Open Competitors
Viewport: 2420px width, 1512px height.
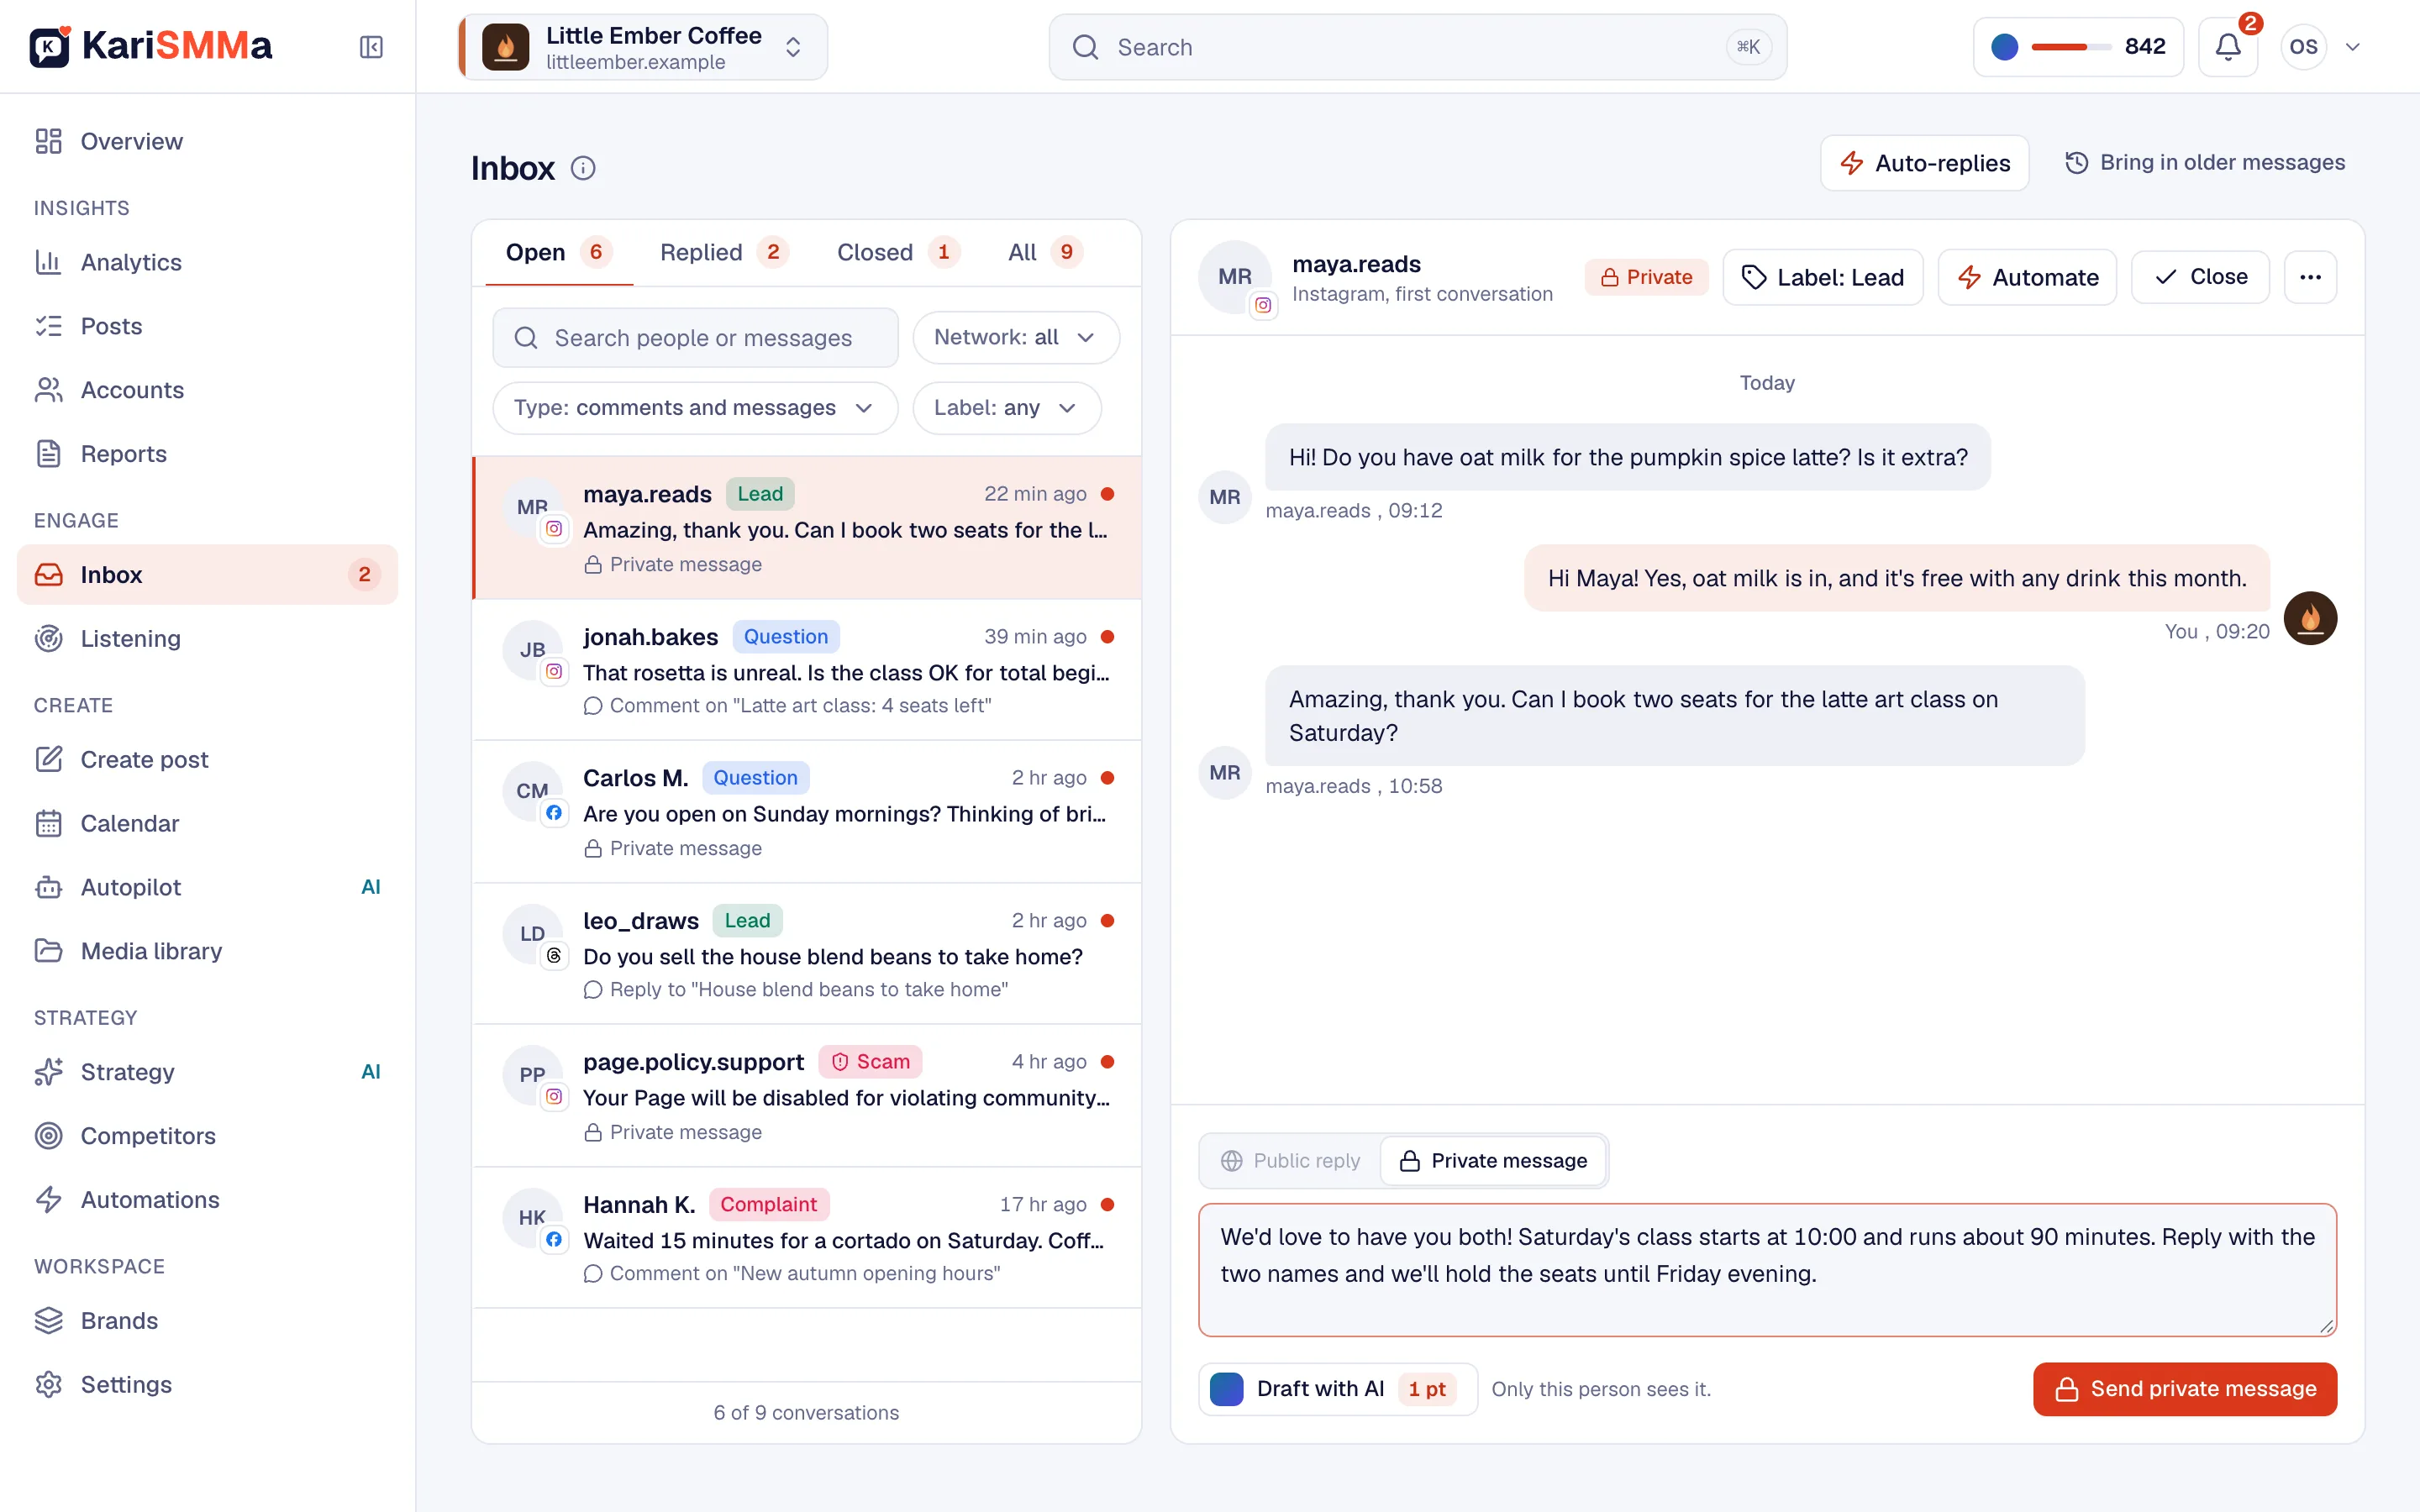coord(207,1136)
